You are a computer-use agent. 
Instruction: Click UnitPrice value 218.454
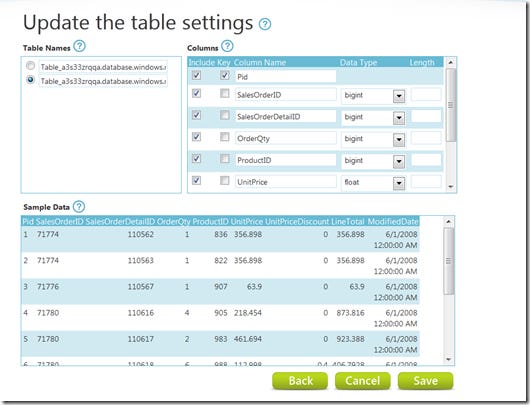click(x=248, y=313)
